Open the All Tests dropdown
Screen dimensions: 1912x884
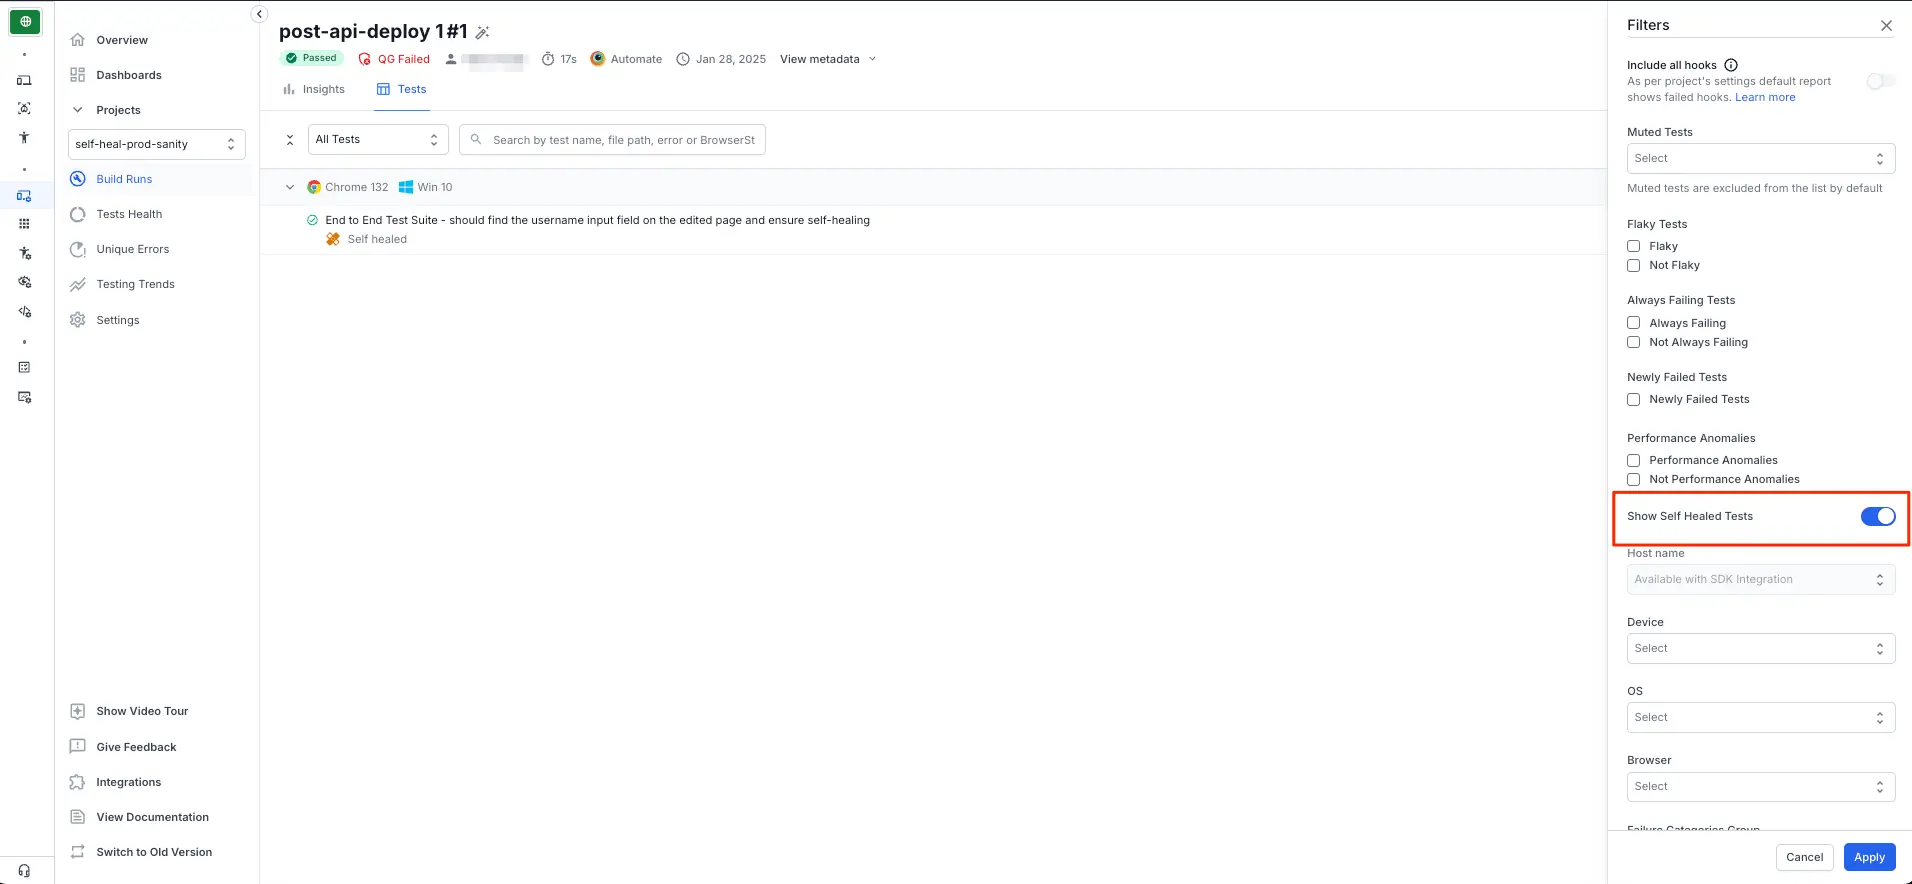[377, 140]
